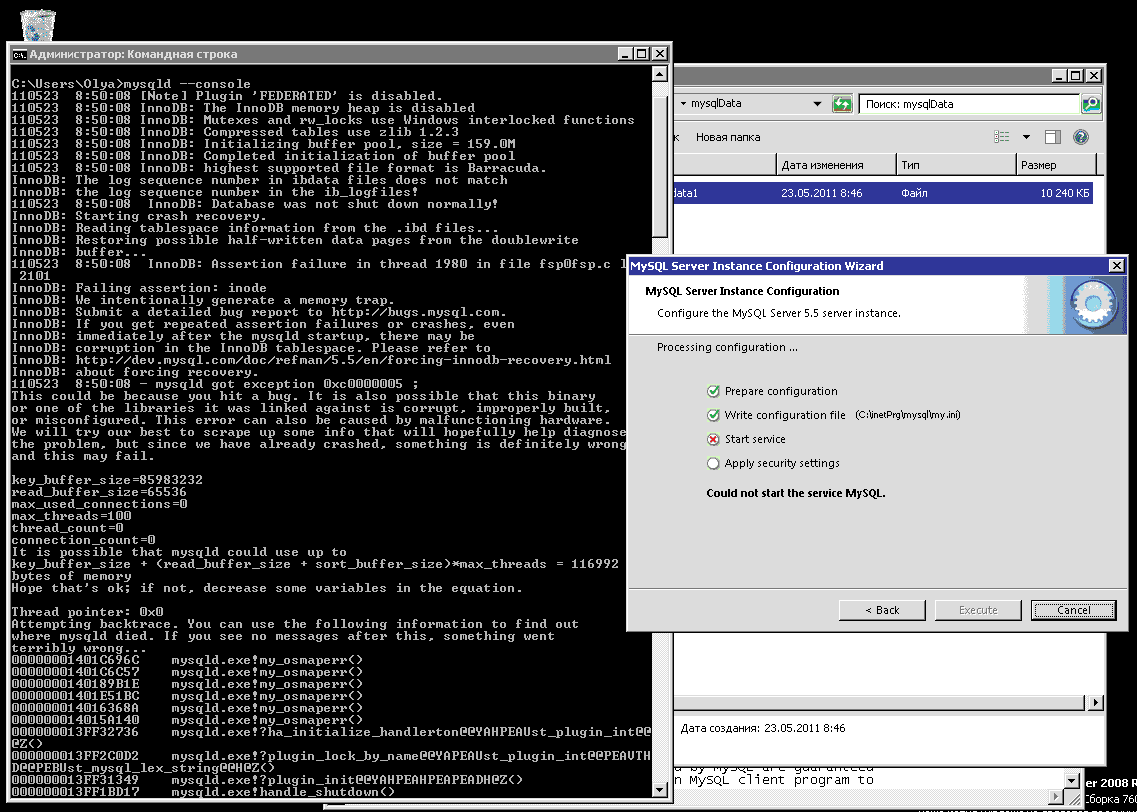Viewport: 1137px width, 812px height.
Task: Click the refresh button beside the address bar
Action: (x=842, y=104)
